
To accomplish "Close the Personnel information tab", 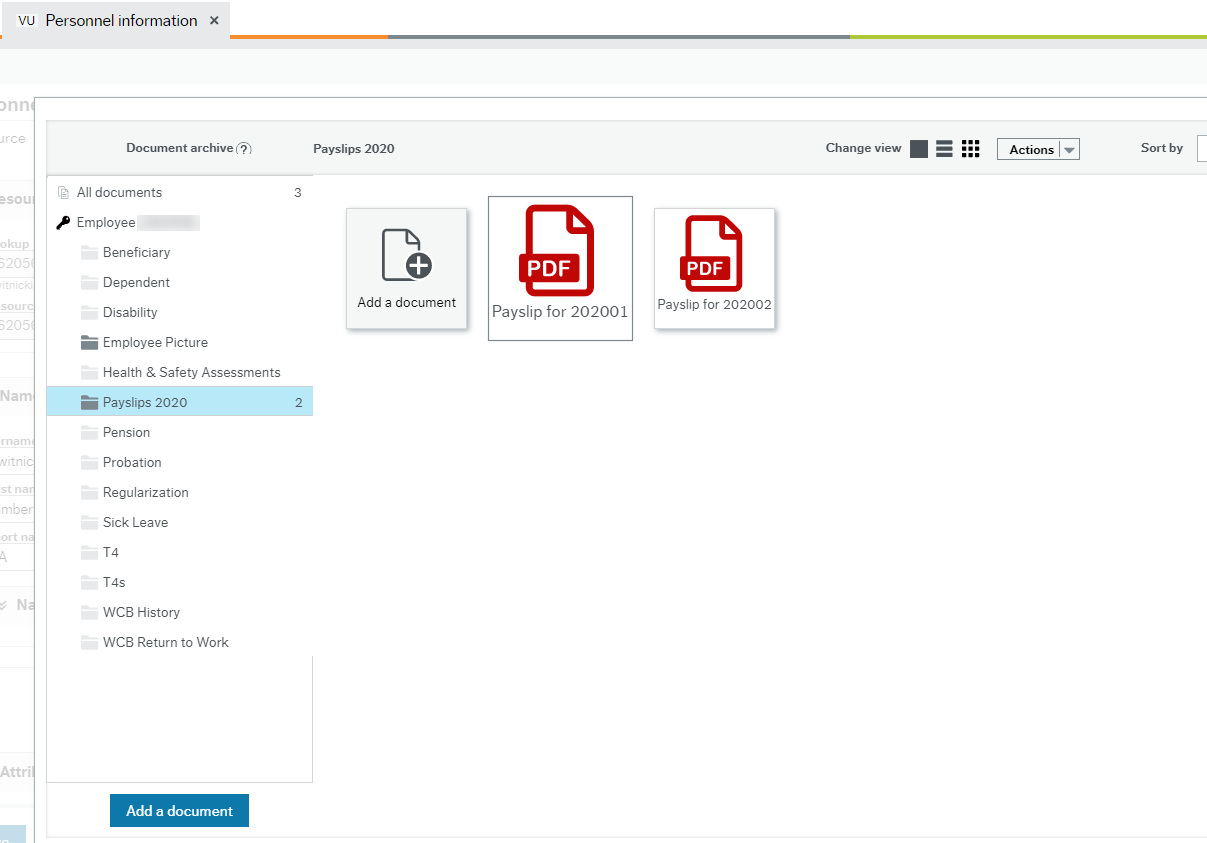I will 214,20.
